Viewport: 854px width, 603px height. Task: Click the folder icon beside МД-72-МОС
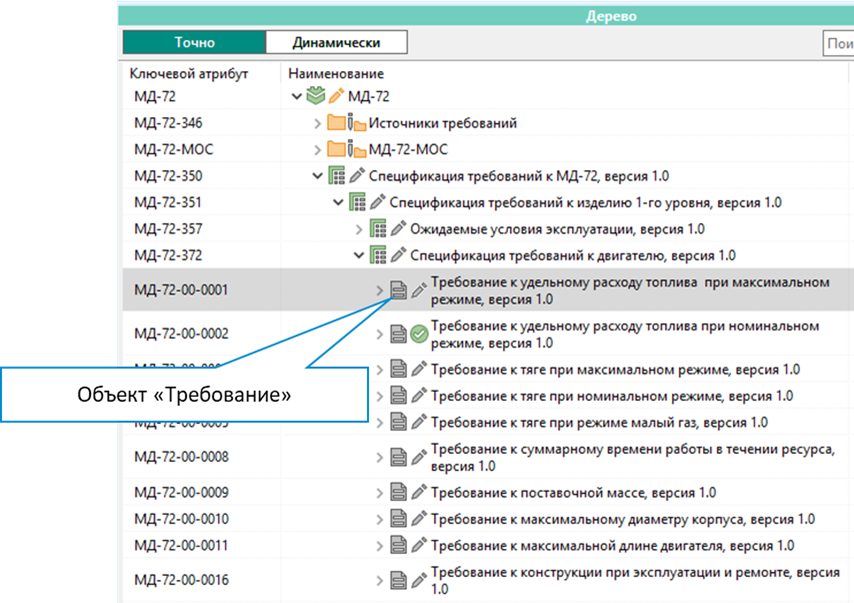click(336, 149)
